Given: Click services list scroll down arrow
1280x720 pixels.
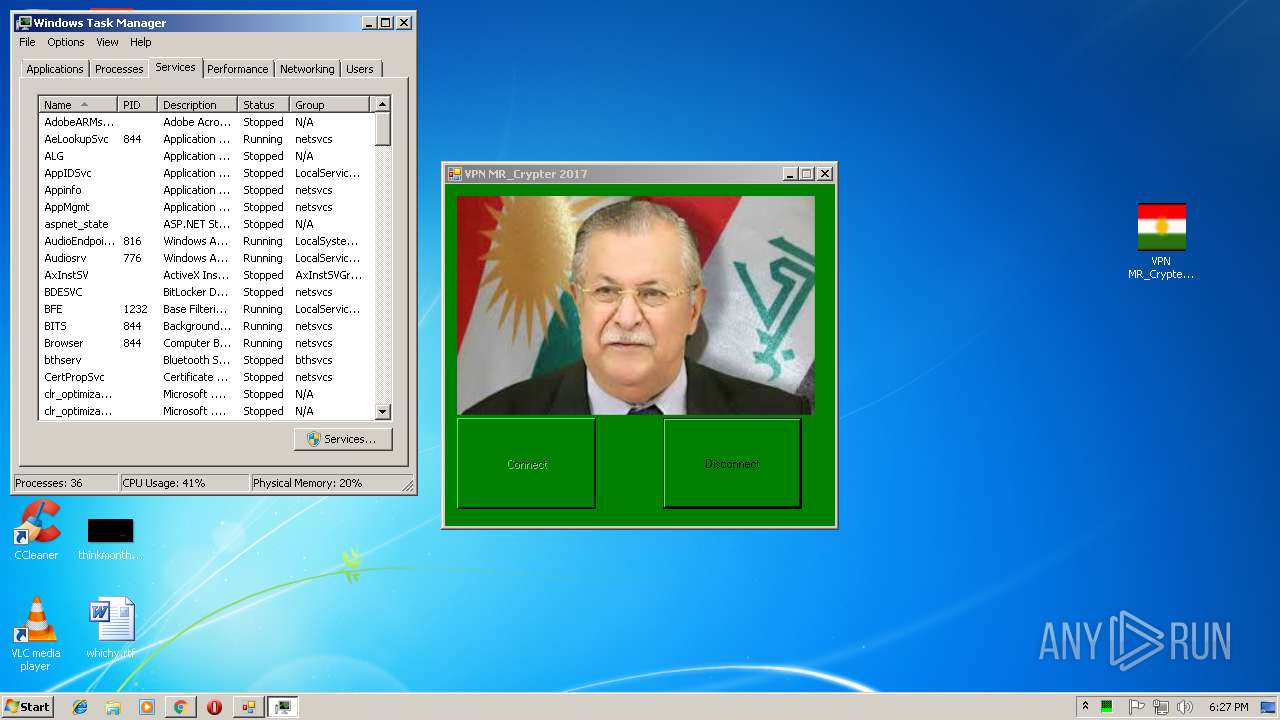Looking at the screenshot, I should point(382,411).
